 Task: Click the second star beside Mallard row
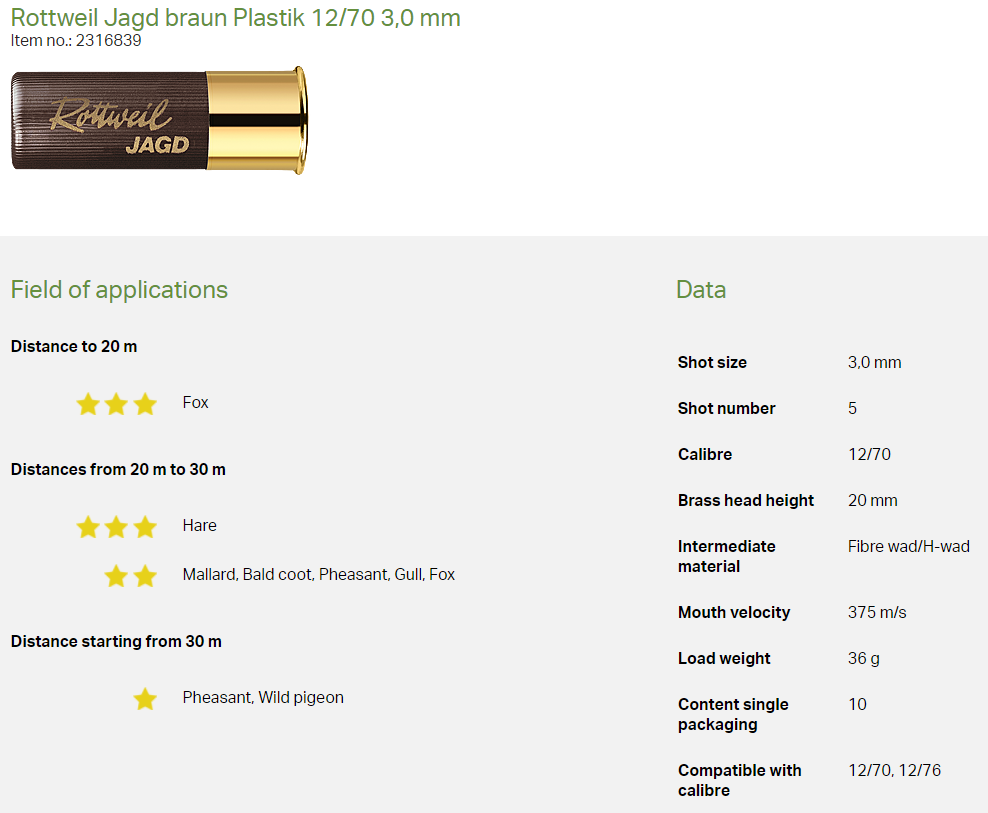[145, 576]
